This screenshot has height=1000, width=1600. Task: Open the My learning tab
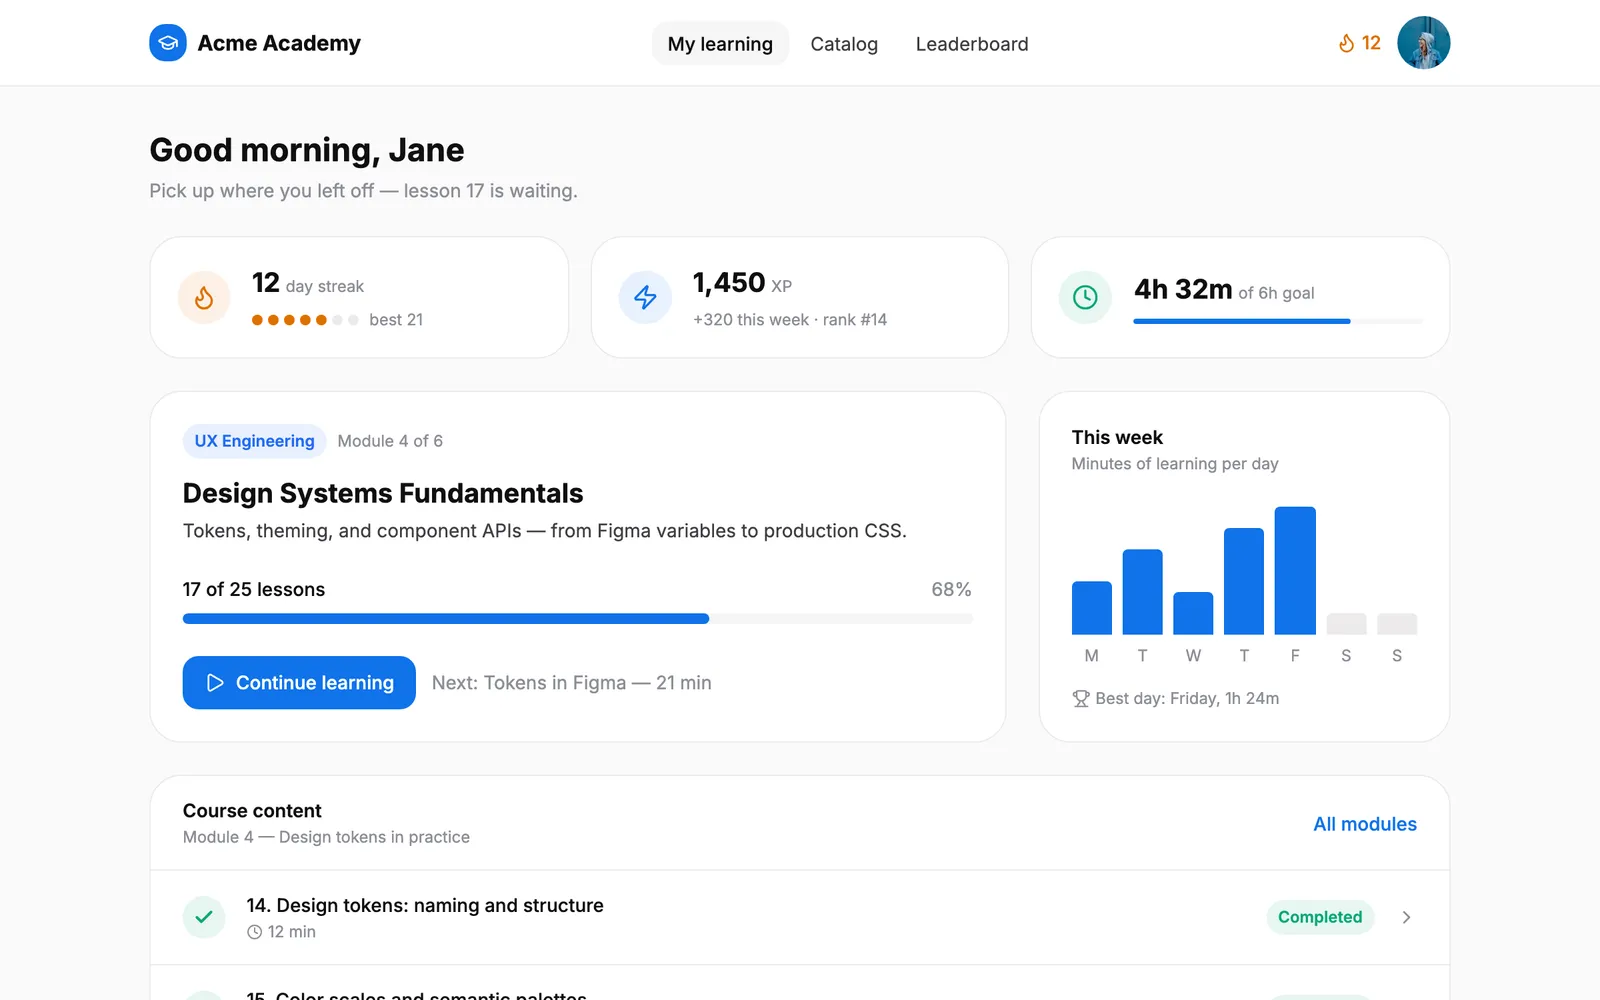pos(720,44)
